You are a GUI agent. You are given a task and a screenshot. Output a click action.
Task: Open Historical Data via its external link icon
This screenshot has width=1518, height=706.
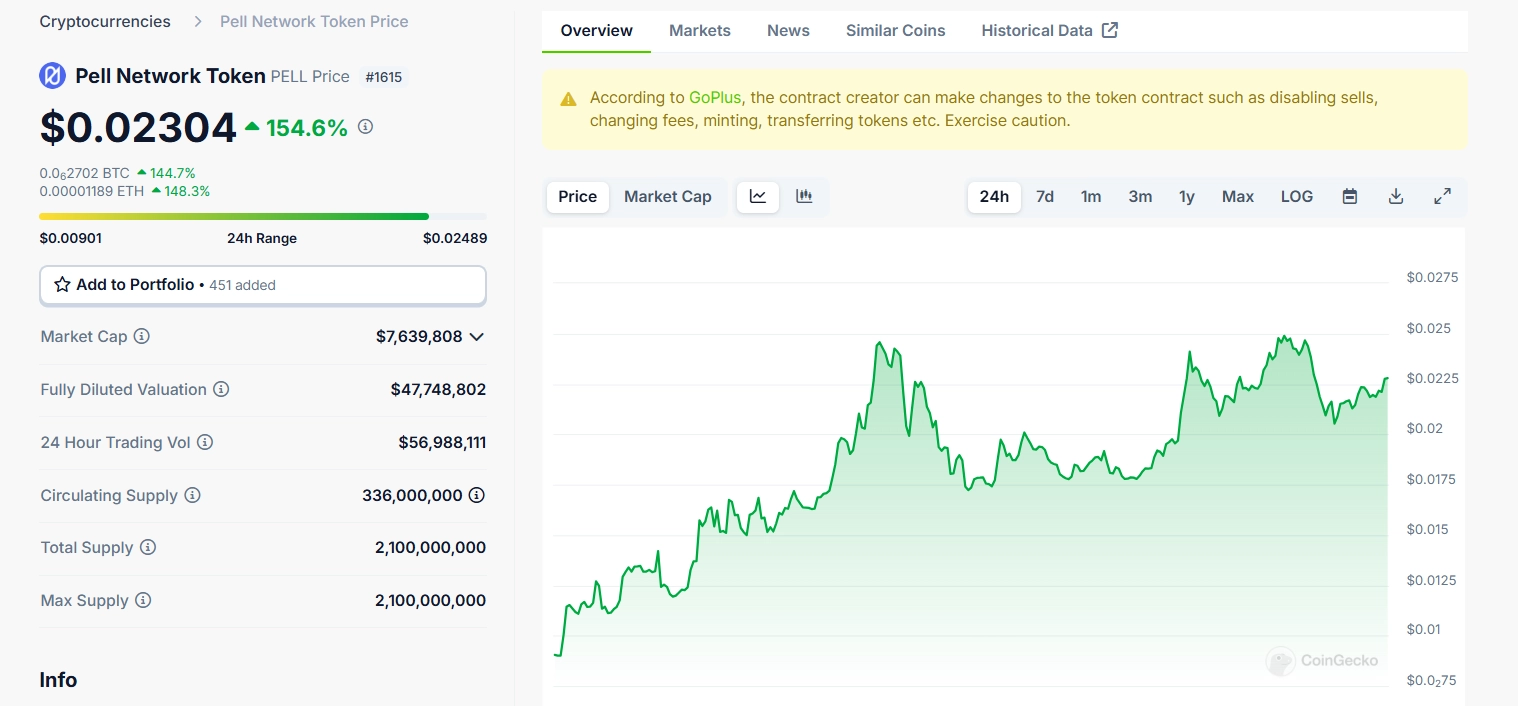1110,30
